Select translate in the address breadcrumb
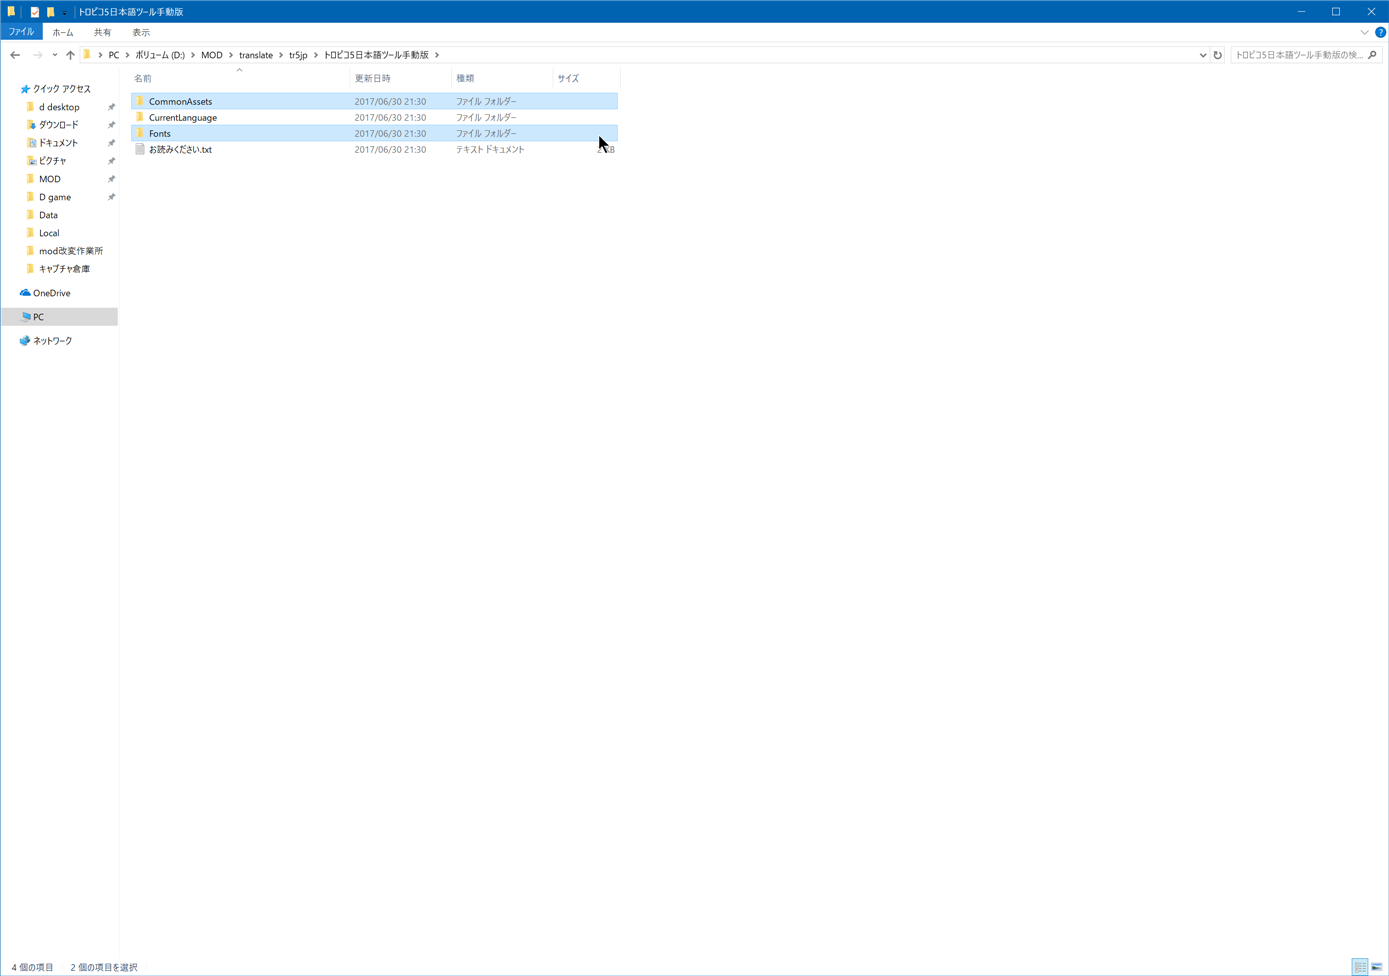The width and height of the screenshot is (1389, 976). (256, 55)
